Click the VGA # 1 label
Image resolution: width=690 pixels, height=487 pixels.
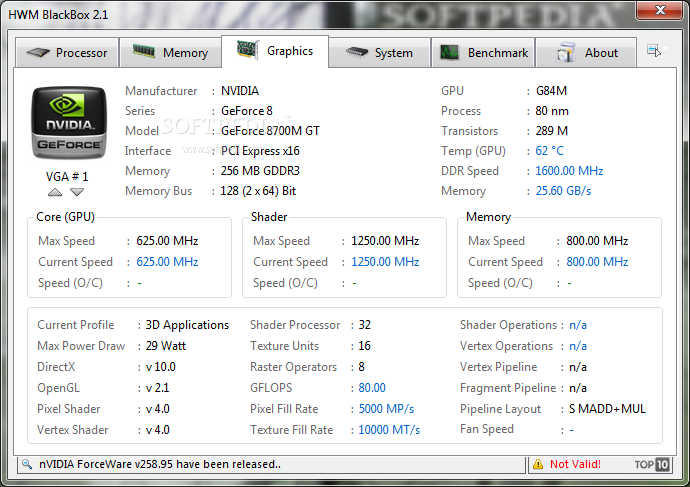coord(67,177)
